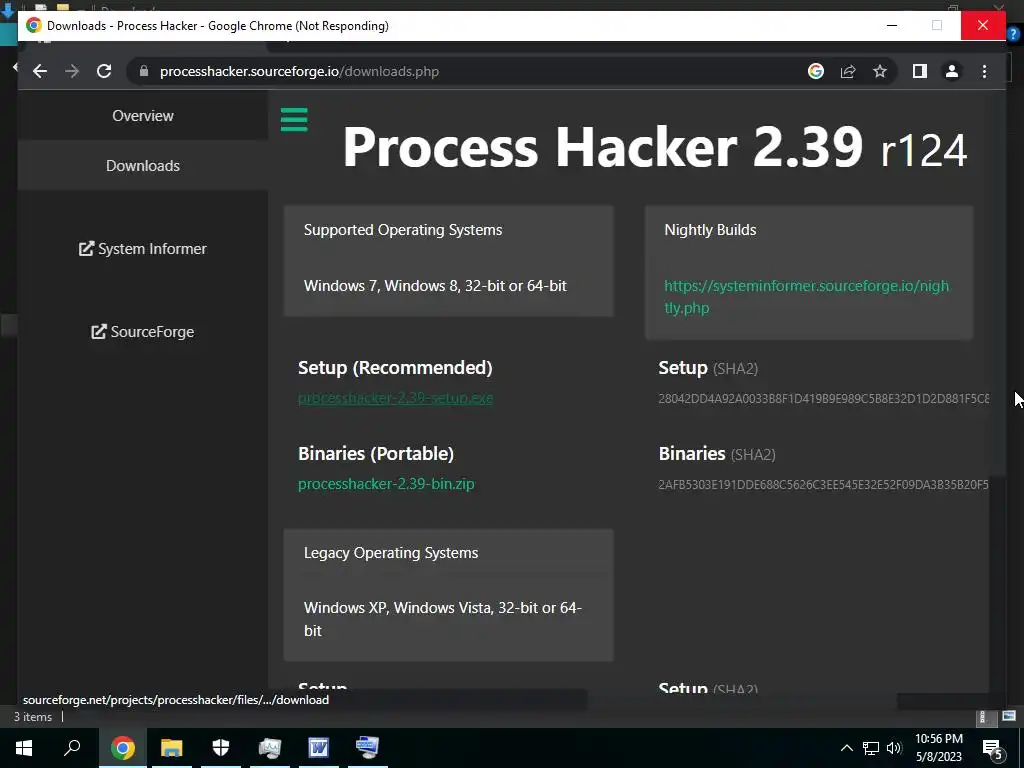Viewport: 1024px width, 768px height.
Task: Open the SourceForge sidebar link
Action: [142, 332]
